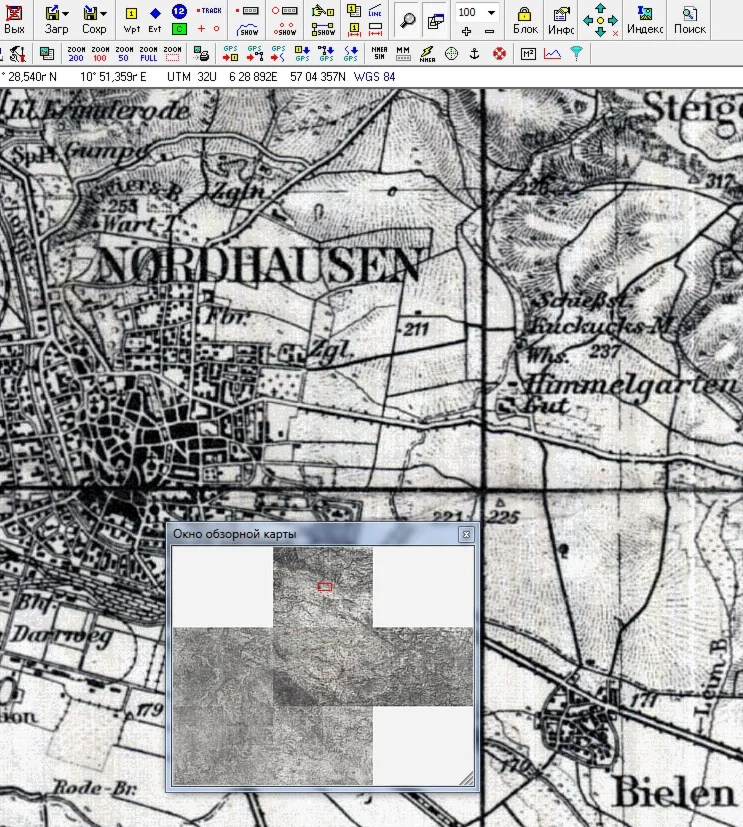This screenshot has width=743, height=827.
Task: Click the red rectangle in overview map
Action: tap(324, 585)
